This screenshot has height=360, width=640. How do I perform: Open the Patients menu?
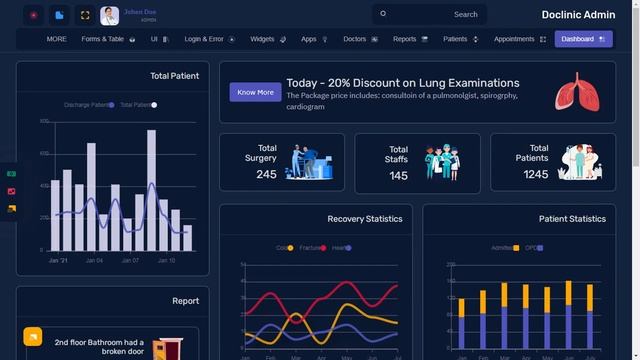455,39
